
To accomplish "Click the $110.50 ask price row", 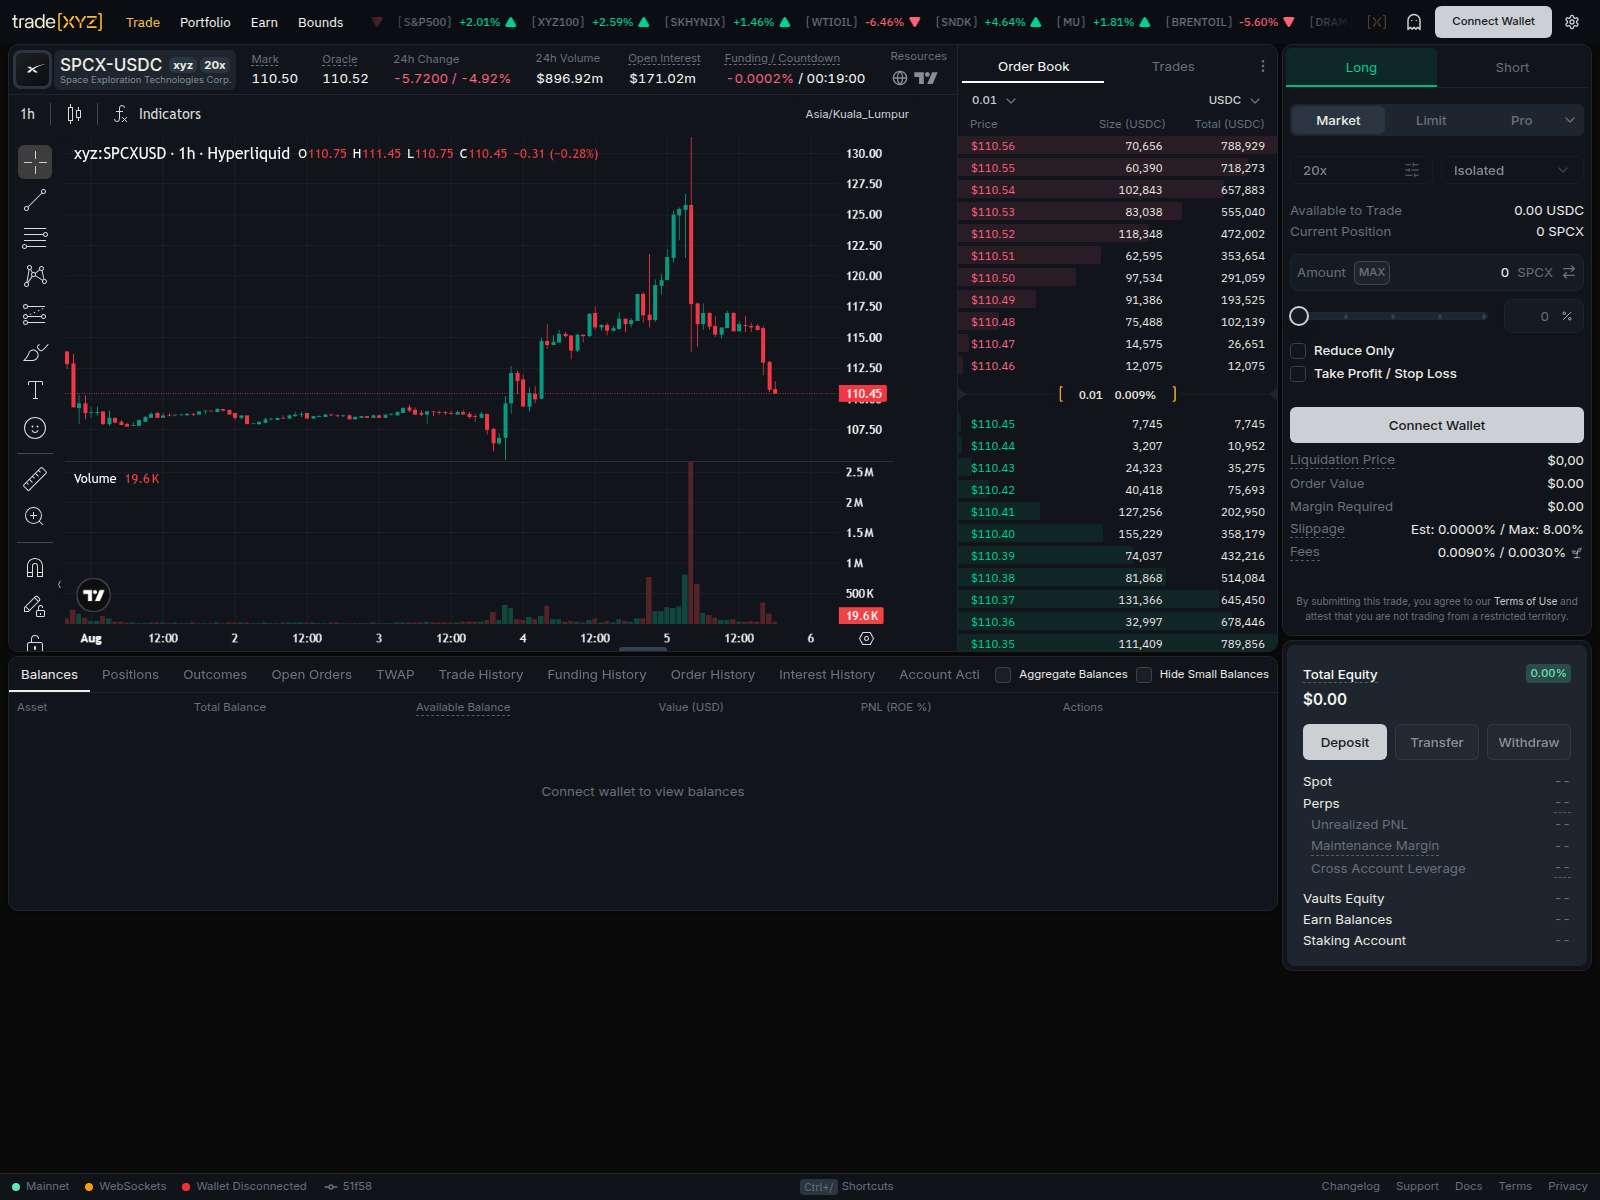I will (1117, 278).
